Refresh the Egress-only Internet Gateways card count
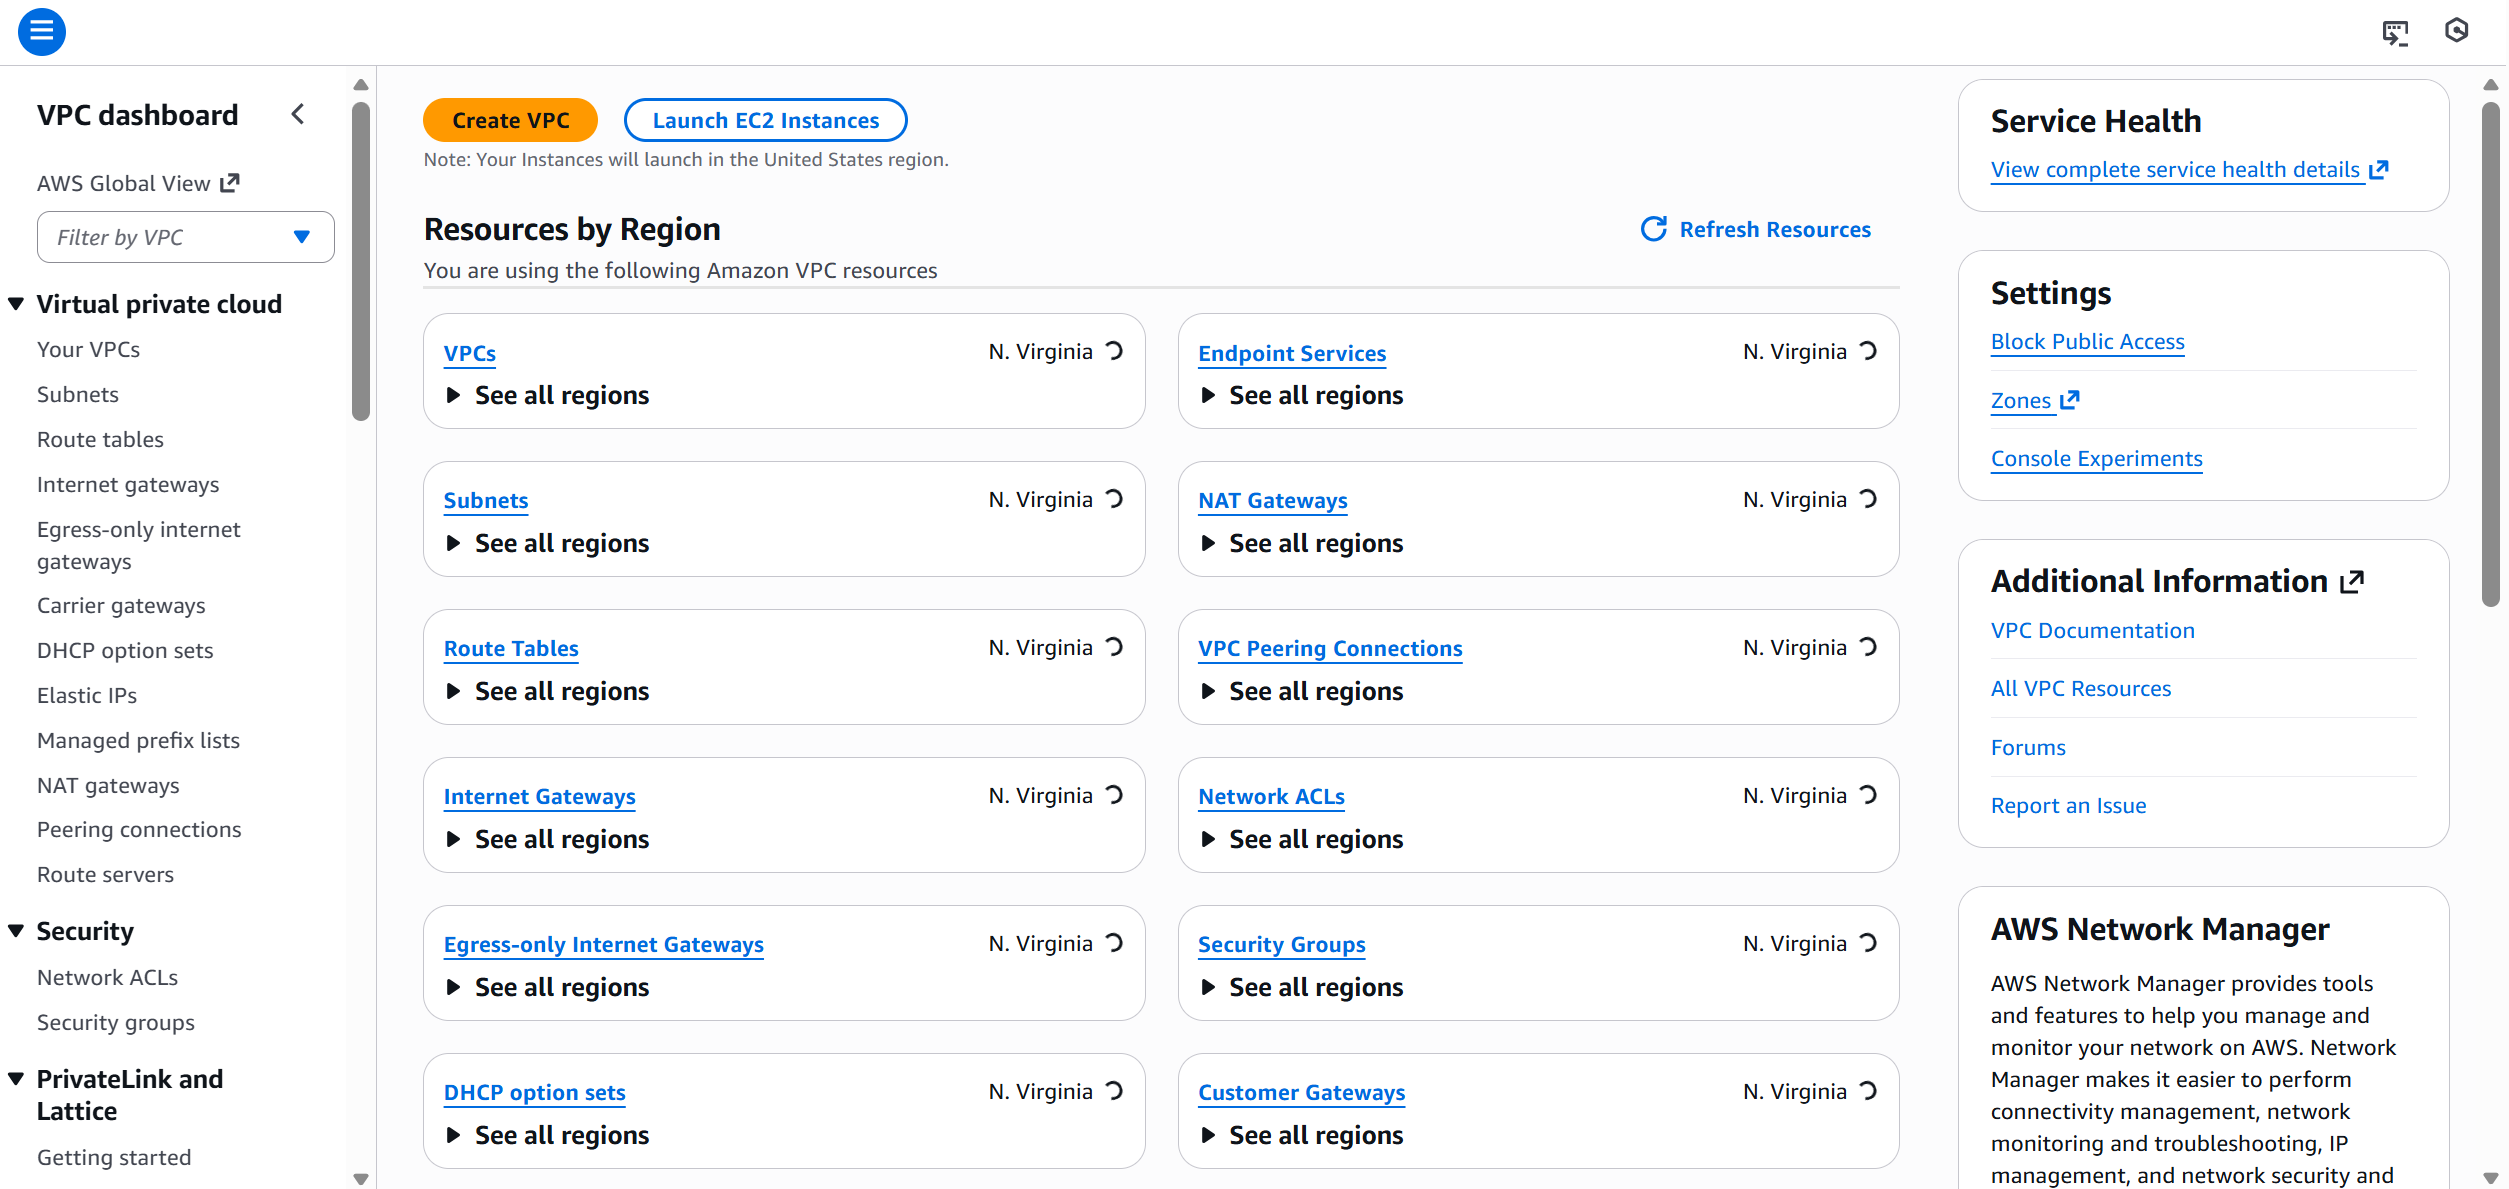Viewport: 2509px width, 1189px height. click(x=1114, y=943)
